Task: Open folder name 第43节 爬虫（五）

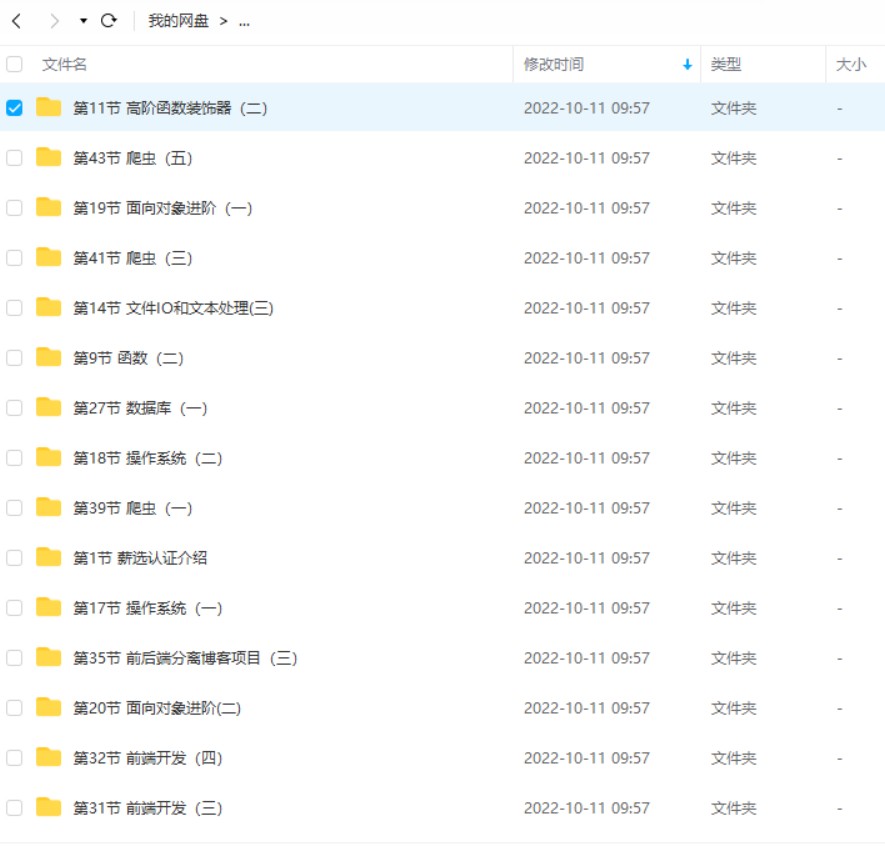Action: (133, 158)
